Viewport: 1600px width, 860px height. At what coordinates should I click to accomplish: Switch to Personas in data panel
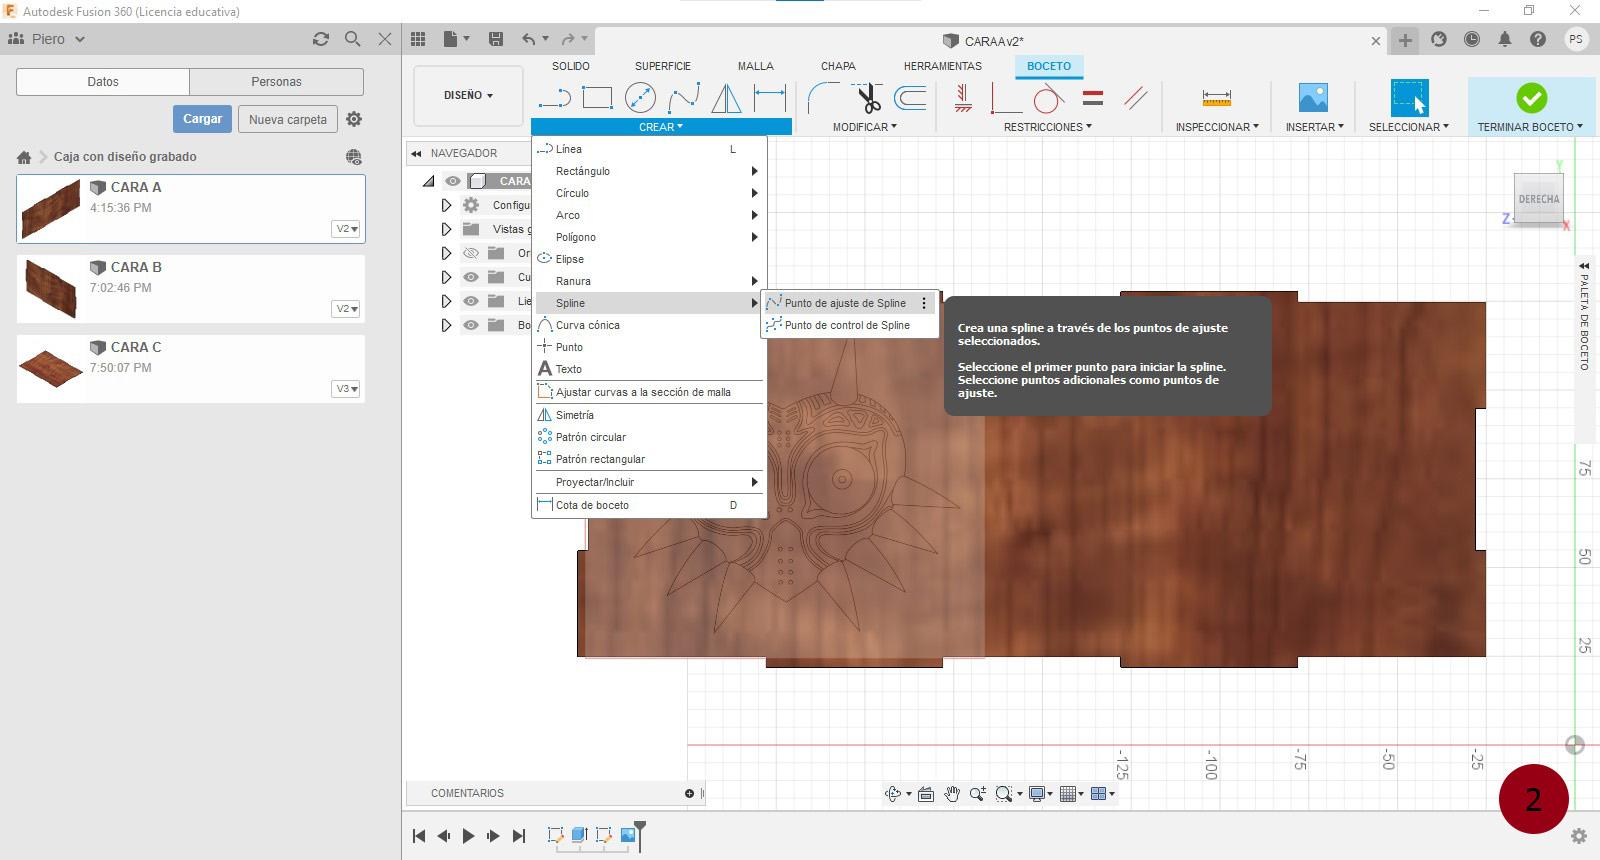tap(276, 82)
